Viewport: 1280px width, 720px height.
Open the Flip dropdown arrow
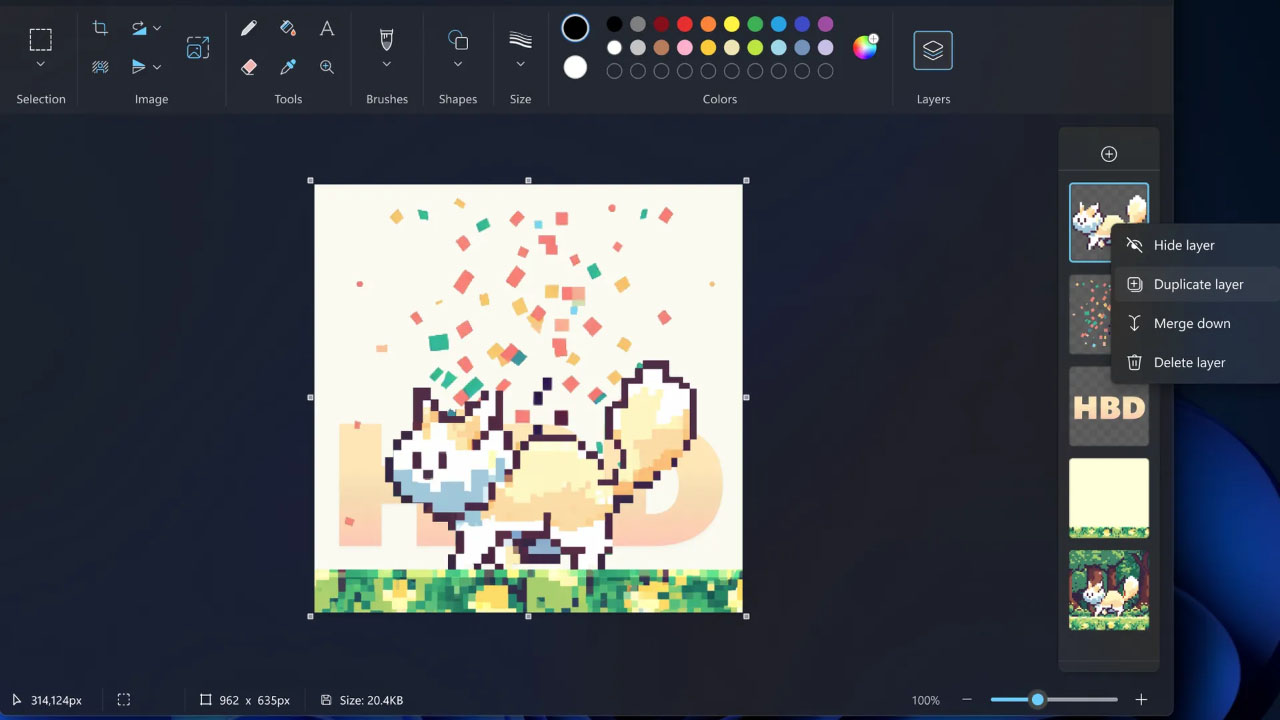pos(157,68)
